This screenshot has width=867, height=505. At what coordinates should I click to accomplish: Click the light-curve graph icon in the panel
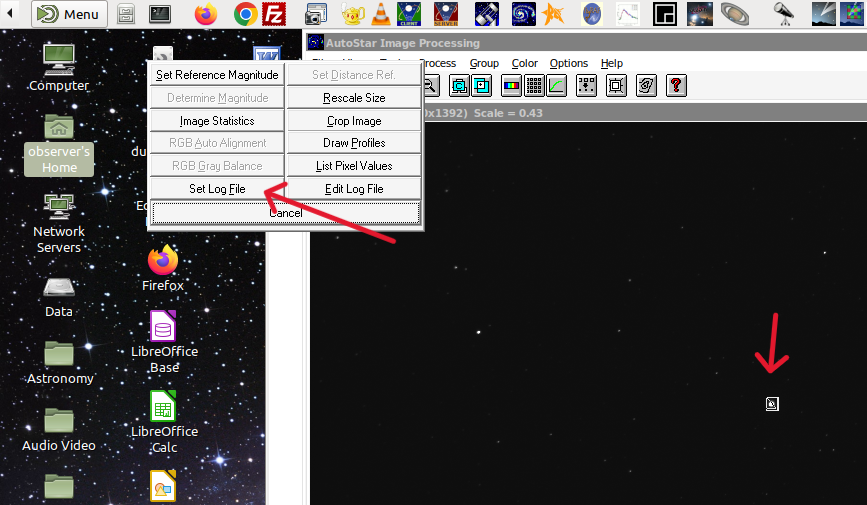pos(628,14)
